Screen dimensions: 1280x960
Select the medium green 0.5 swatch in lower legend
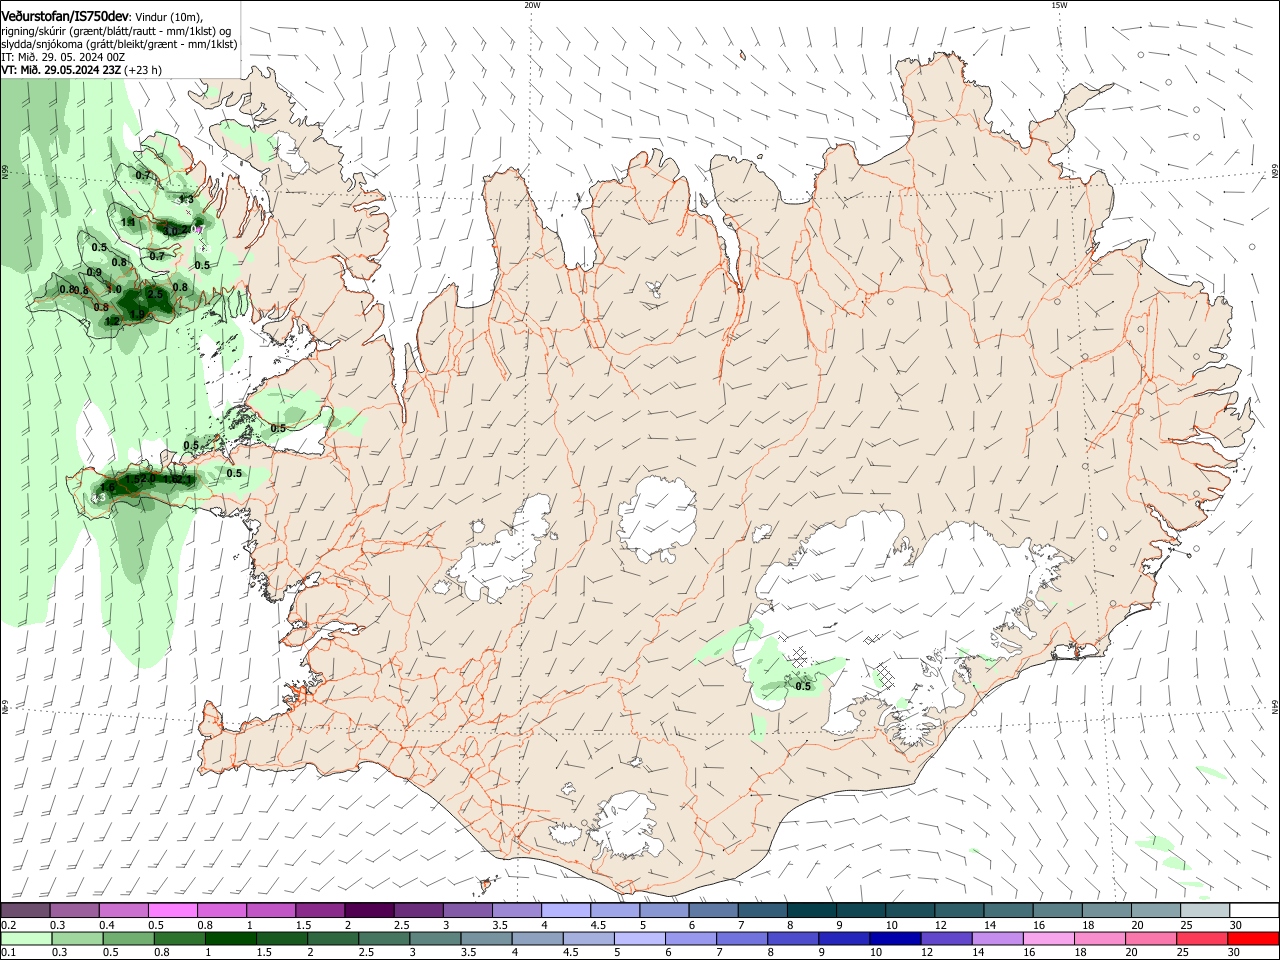[128, 938]
